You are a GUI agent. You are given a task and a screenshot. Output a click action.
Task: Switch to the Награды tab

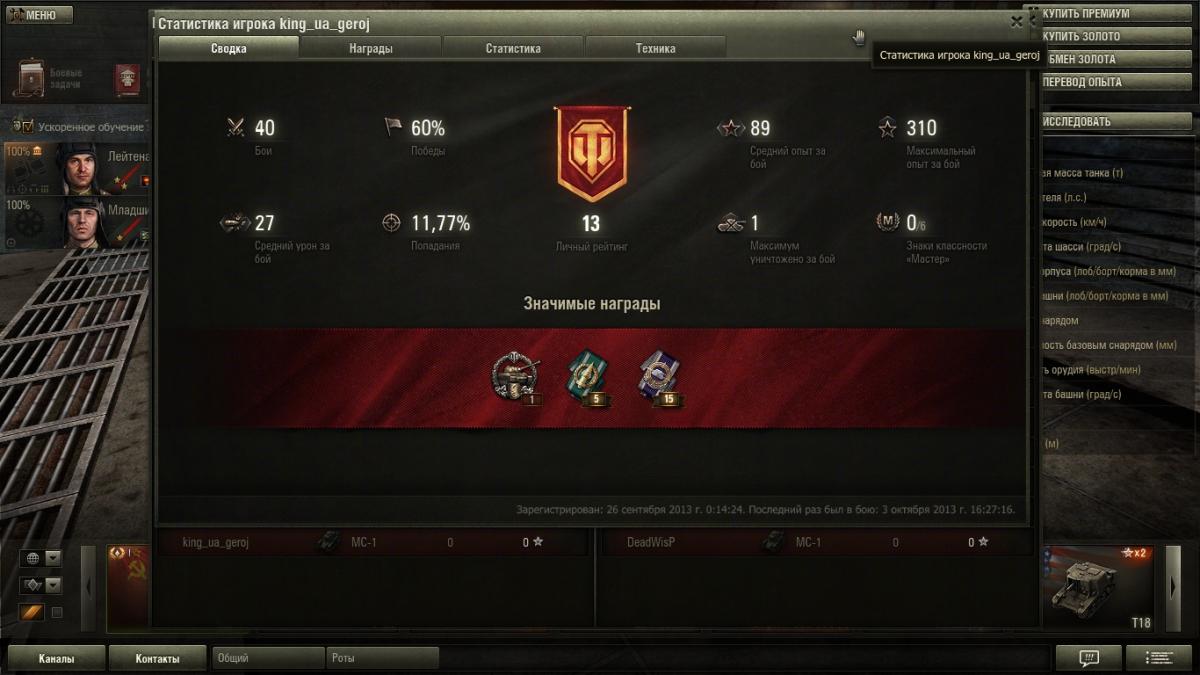370,48
